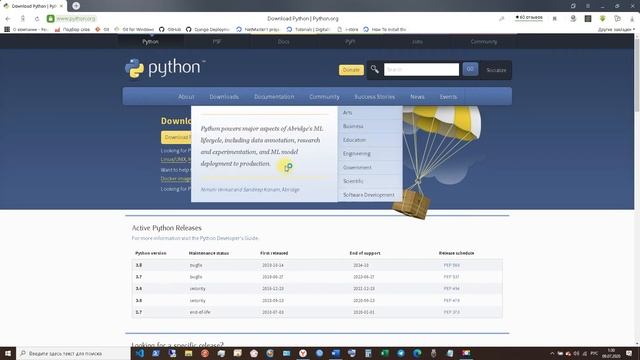Select the Jobs tab in the top bar

coord(417,41)
